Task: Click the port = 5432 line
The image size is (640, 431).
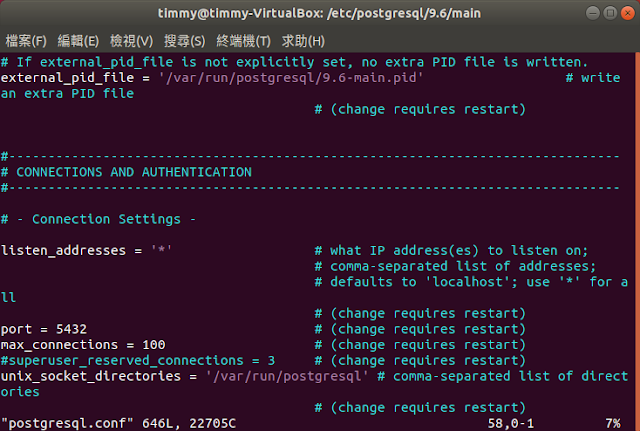Action: tap(44, 329)
